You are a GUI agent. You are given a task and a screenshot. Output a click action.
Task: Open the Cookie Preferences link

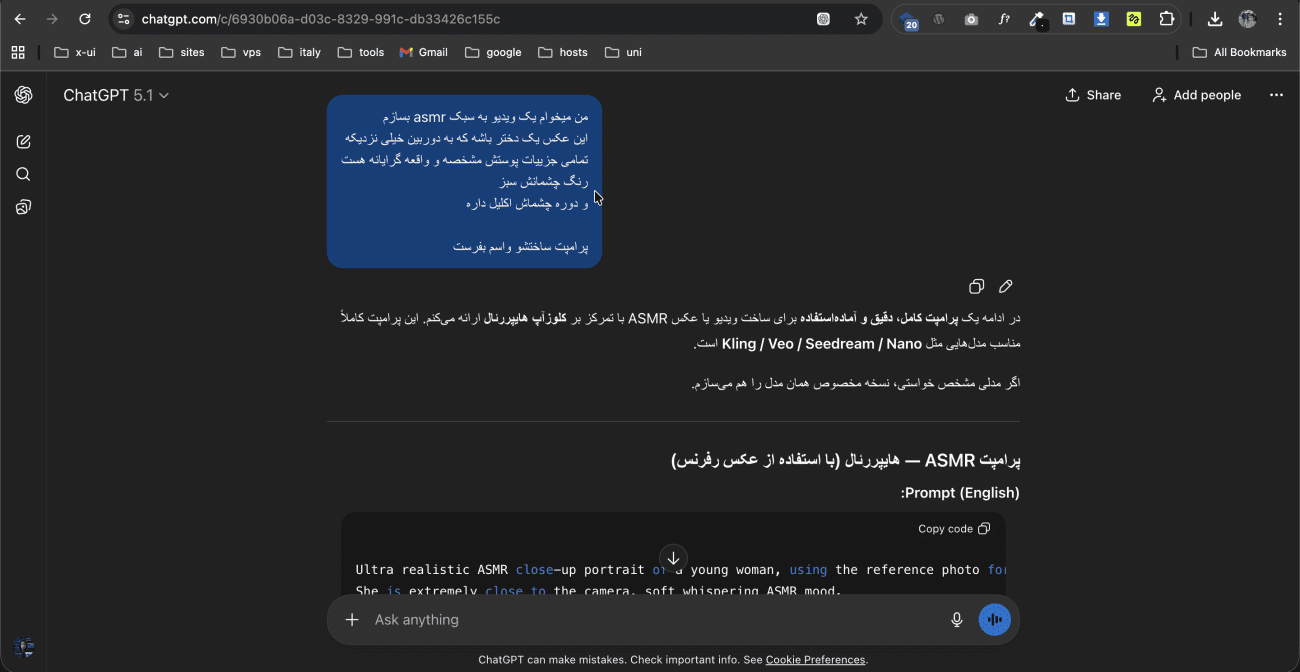[x=815, y=660]
